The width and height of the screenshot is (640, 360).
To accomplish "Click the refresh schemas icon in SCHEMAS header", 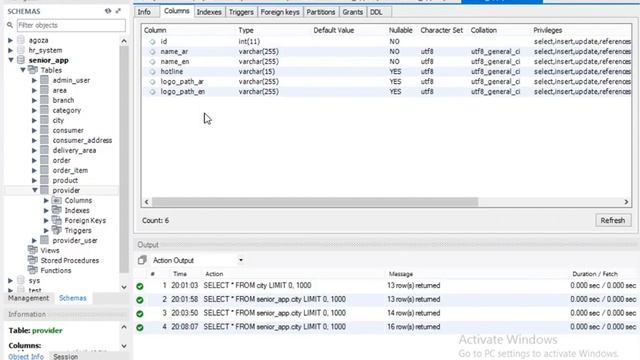I will 108,11.
